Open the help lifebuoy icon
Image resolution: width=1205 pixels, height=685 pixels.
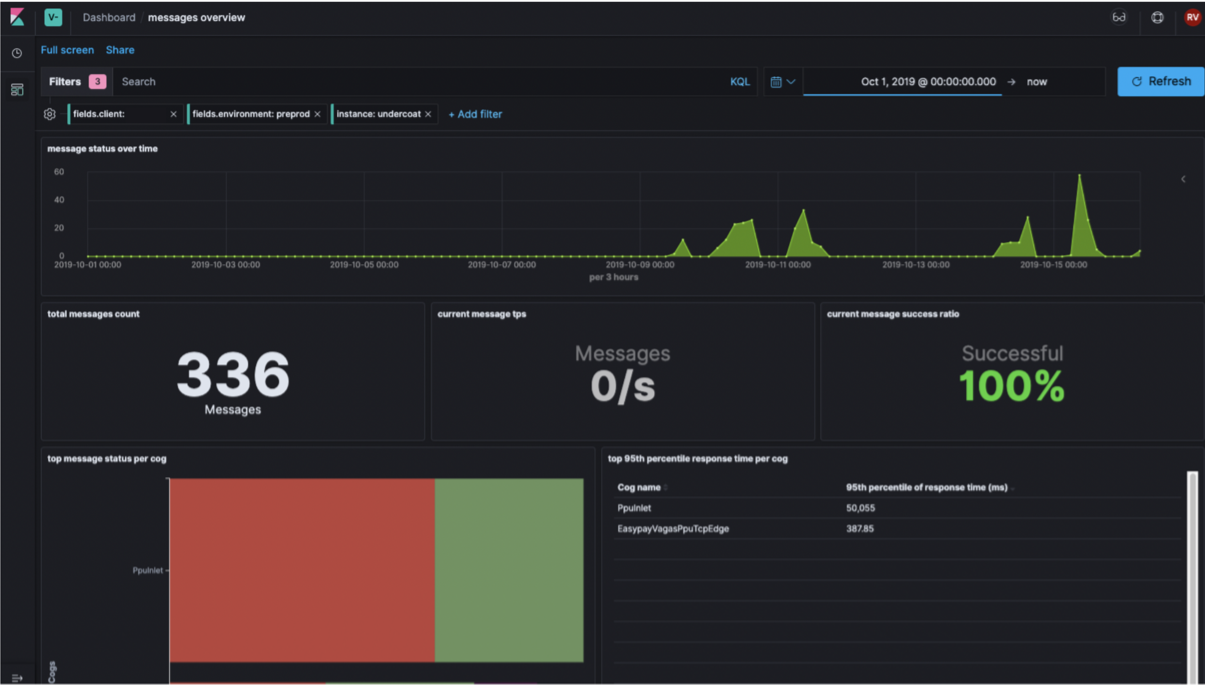click(1157, 18)
